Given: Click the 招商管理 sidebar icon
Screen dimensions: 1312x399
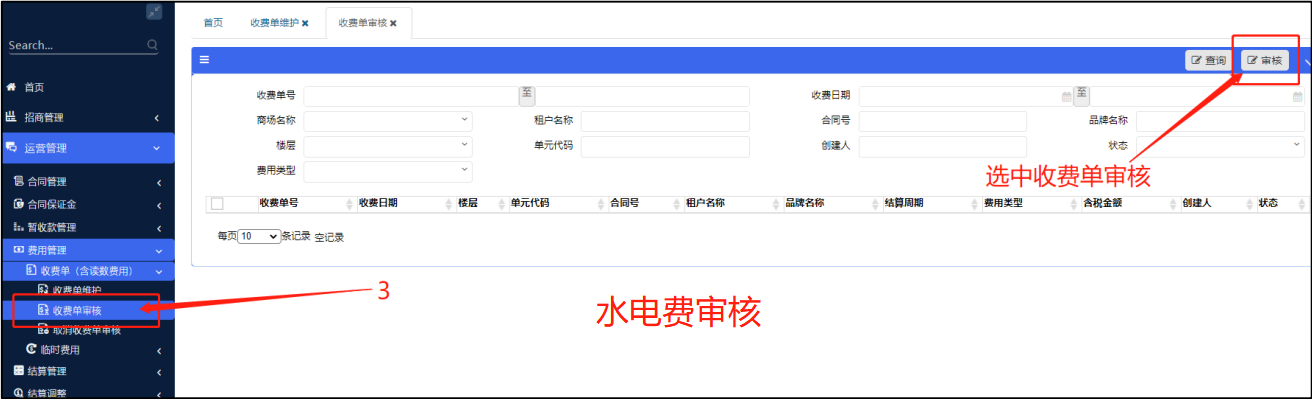Looking at the screenshot, I should click(11, 117).
